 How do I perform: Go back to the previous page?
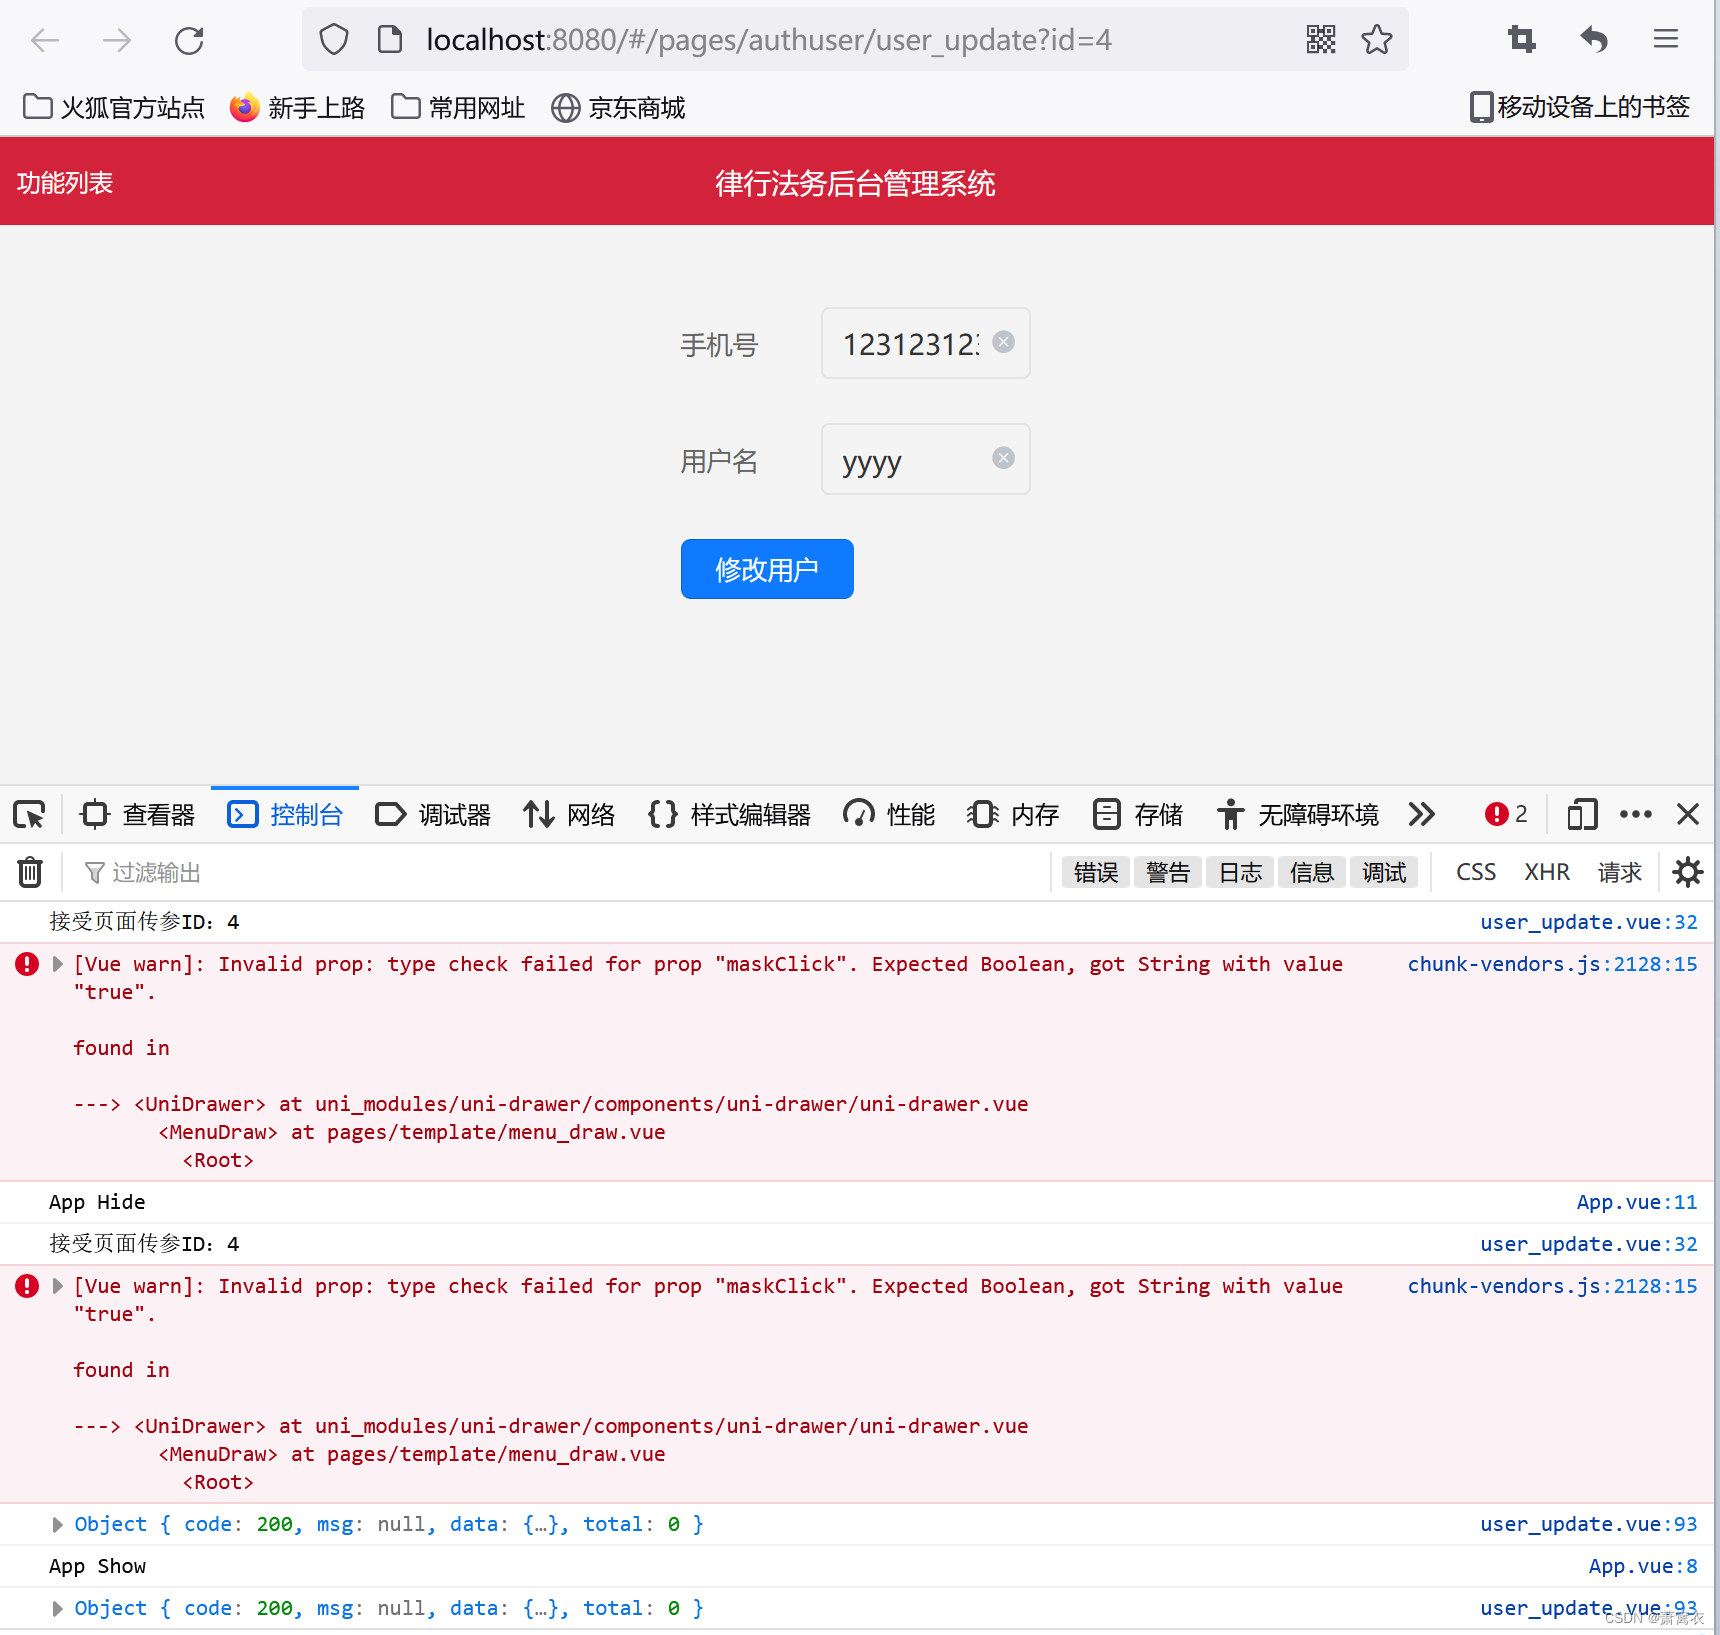pyautogui.click(x=45, y=40)
